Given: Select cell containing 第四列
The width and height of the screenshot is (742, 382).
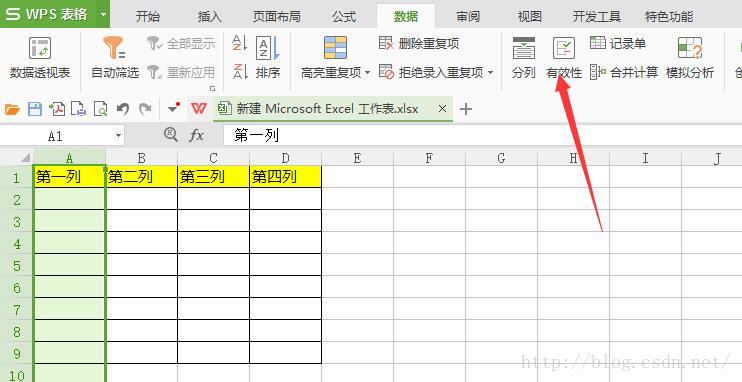Looking at the screenshot, I should [285, 177].
